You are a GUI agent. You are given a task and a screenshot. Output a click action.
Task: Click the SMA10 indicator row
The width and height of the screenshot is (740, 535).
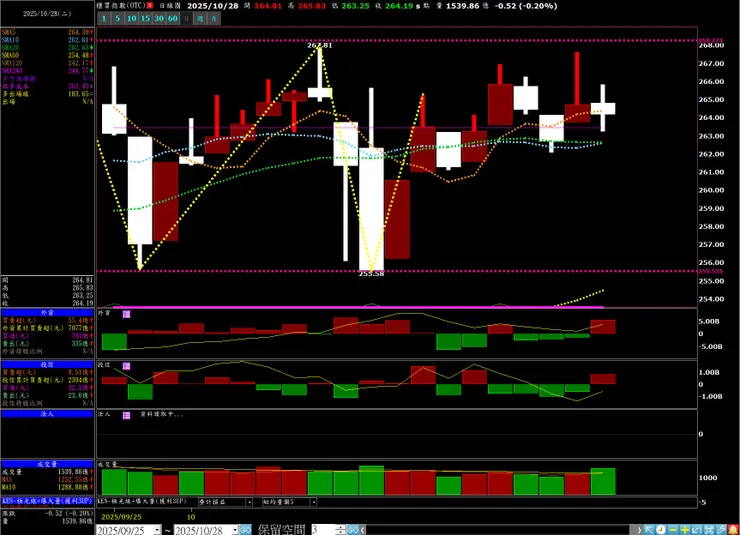click(47, 40)
